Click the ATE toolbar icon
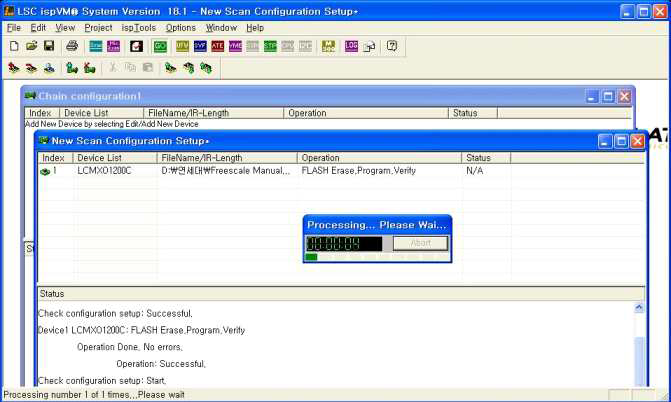Viewport: 671px width, 402px height. click(x=217, y=46)
